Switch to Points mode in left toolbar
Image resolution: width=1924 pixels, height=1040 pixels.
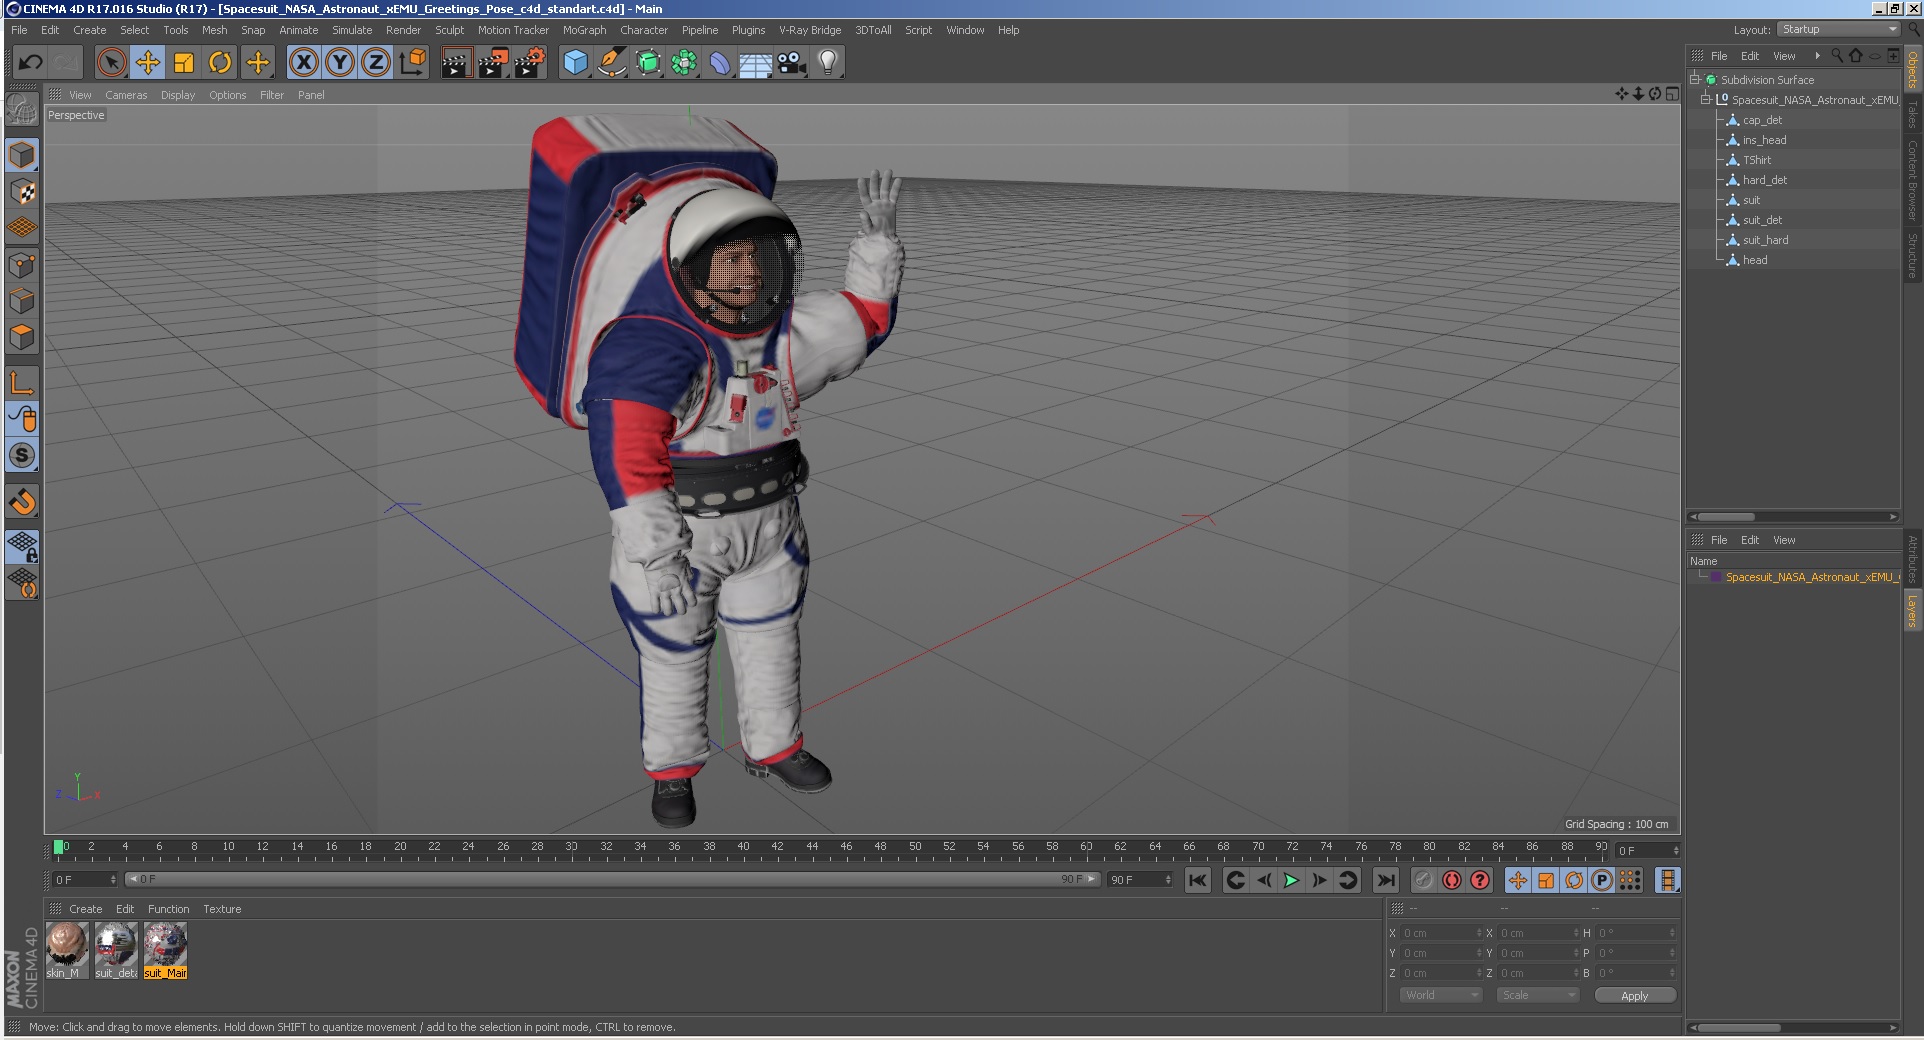22,265
